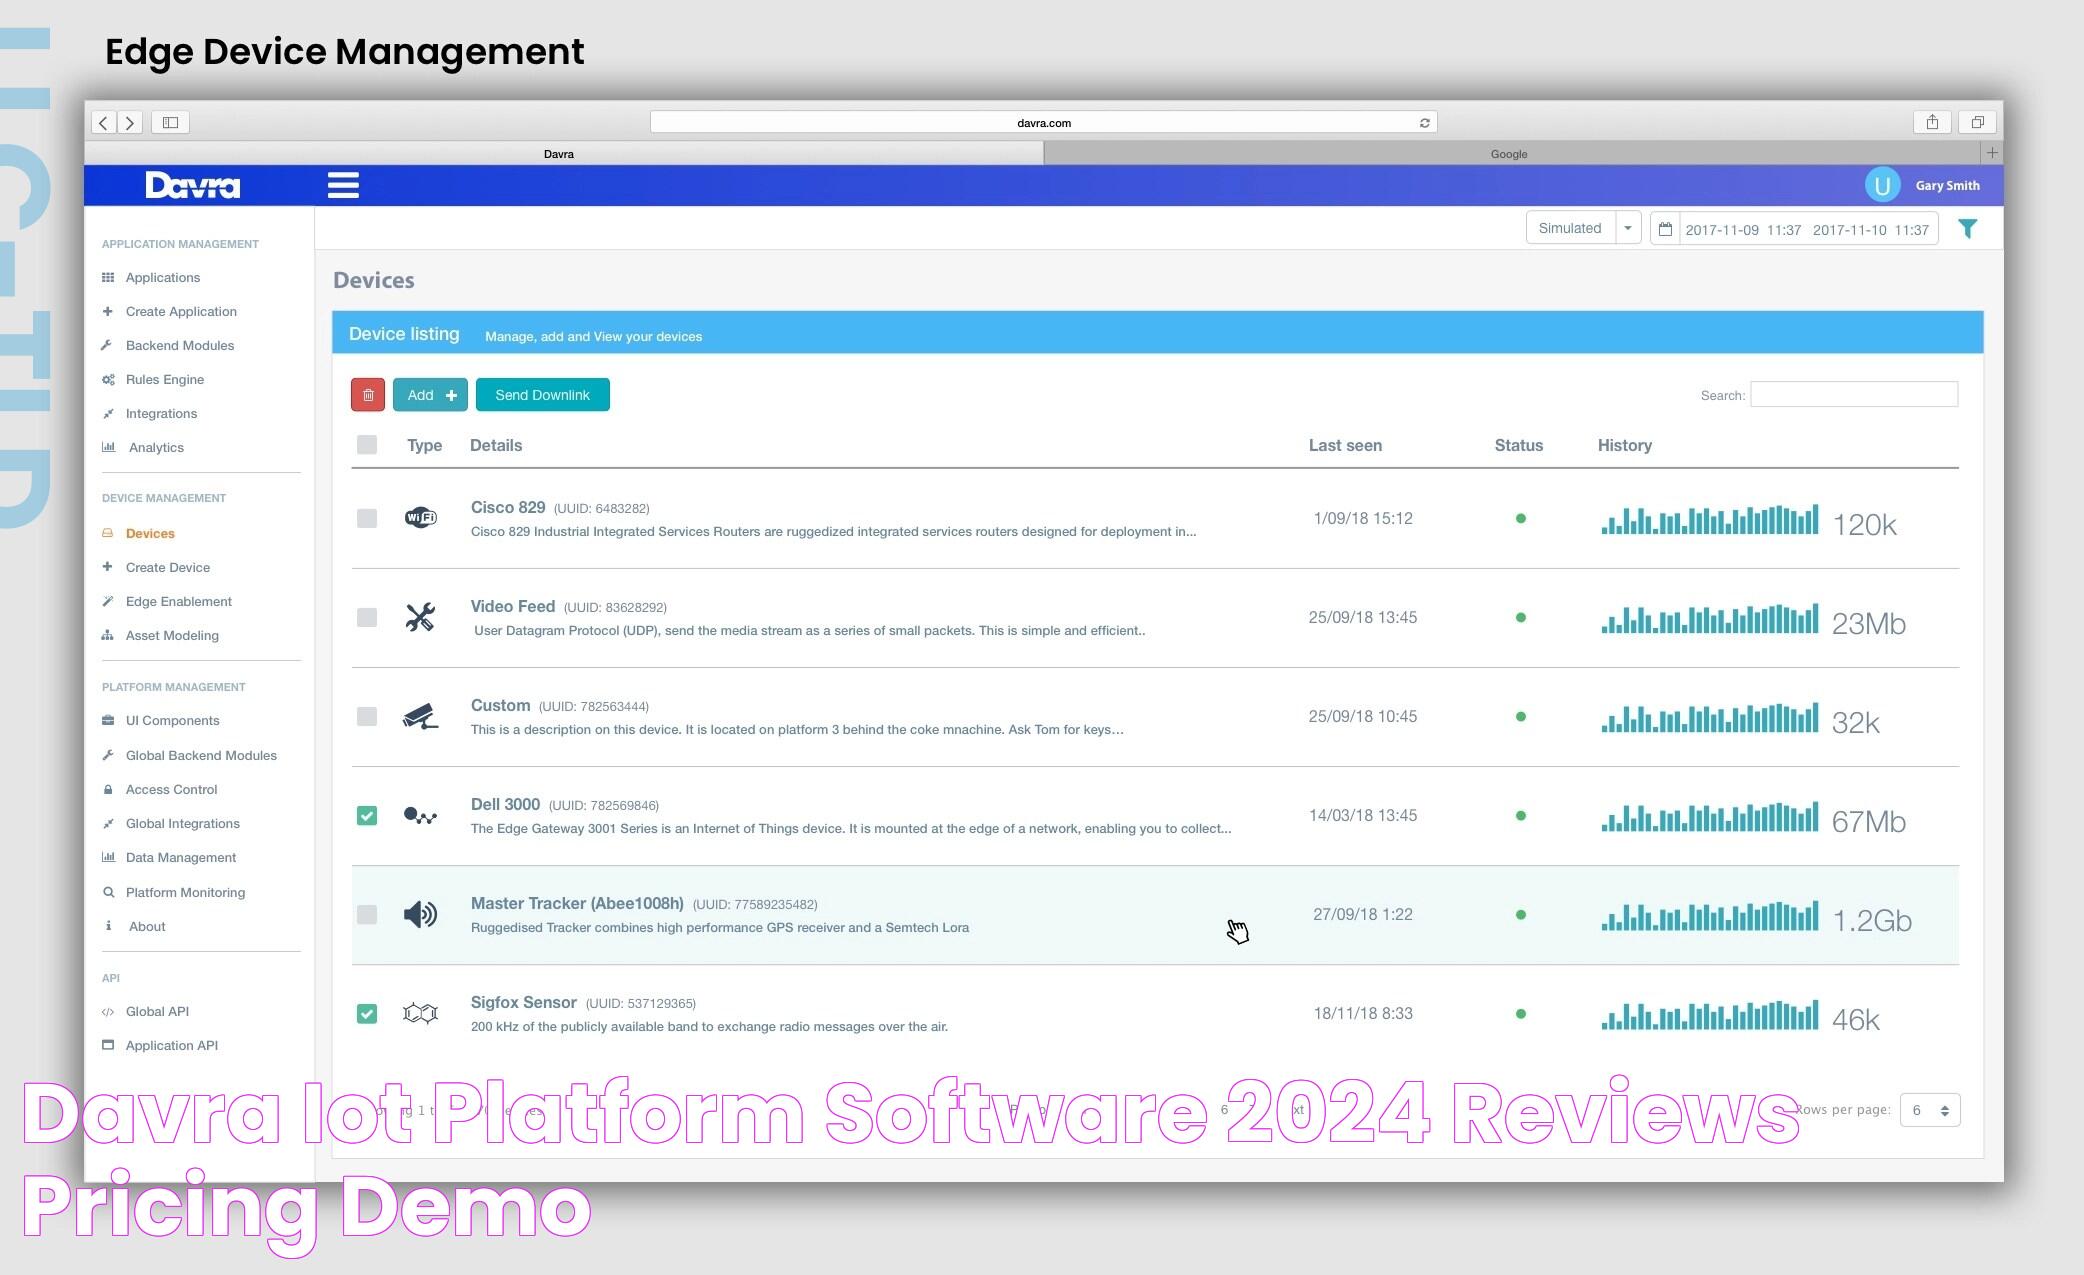This screenshot has height=1275, width=2084.
Task: Uncheck the Dell 3000 row checkbox
Action: [x=367, y=816]
